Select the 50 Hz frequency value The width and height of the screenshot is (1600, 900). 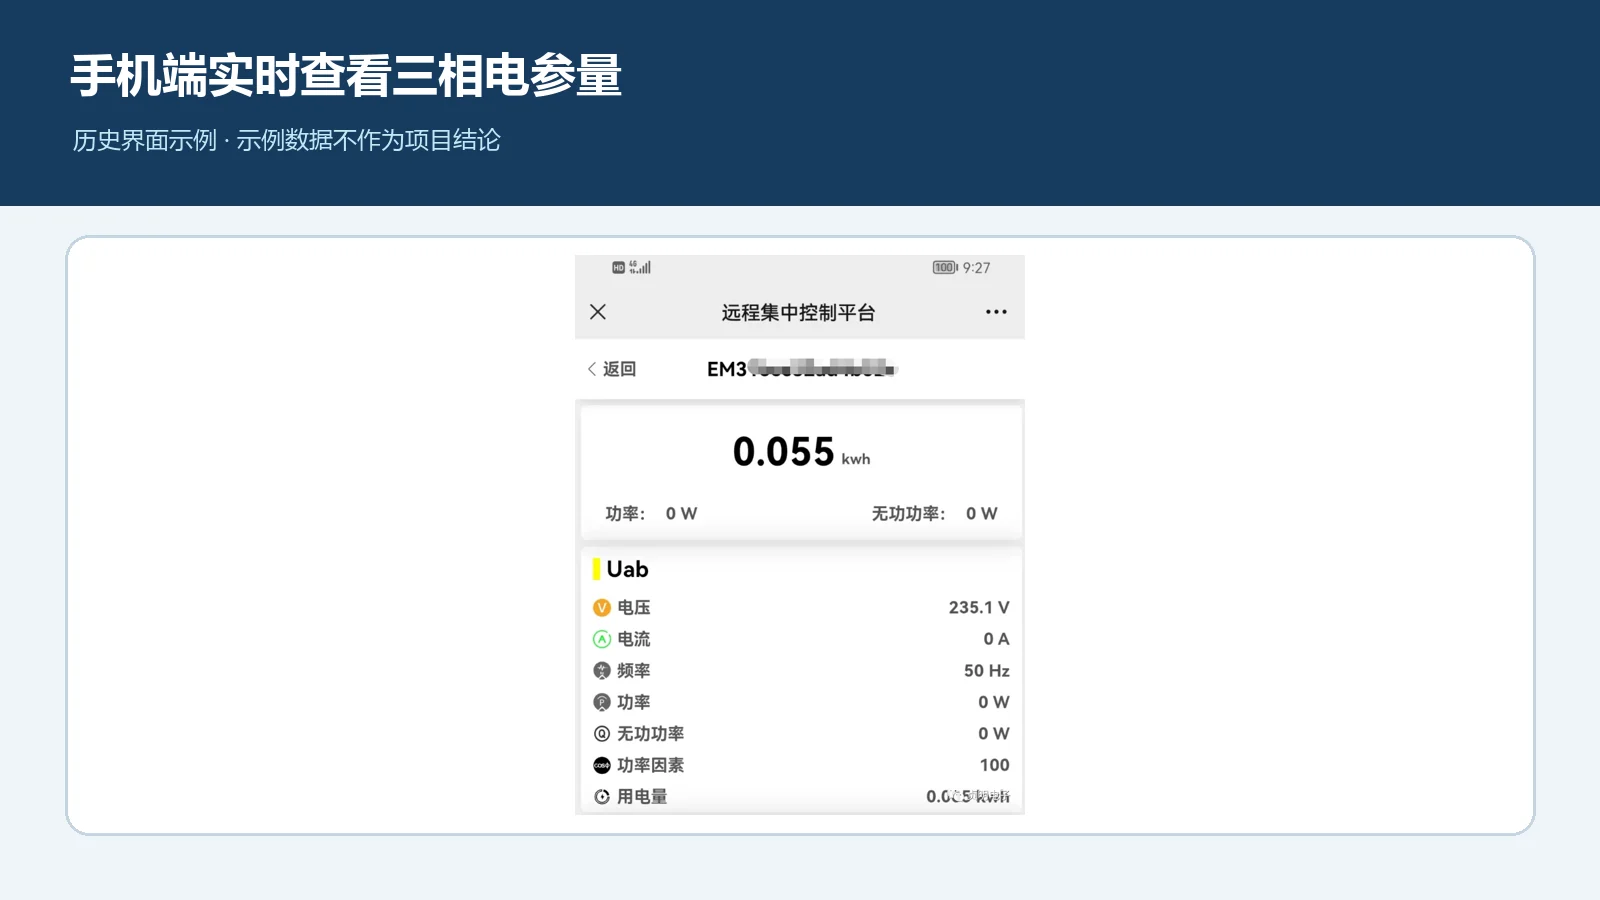(987, 671)
